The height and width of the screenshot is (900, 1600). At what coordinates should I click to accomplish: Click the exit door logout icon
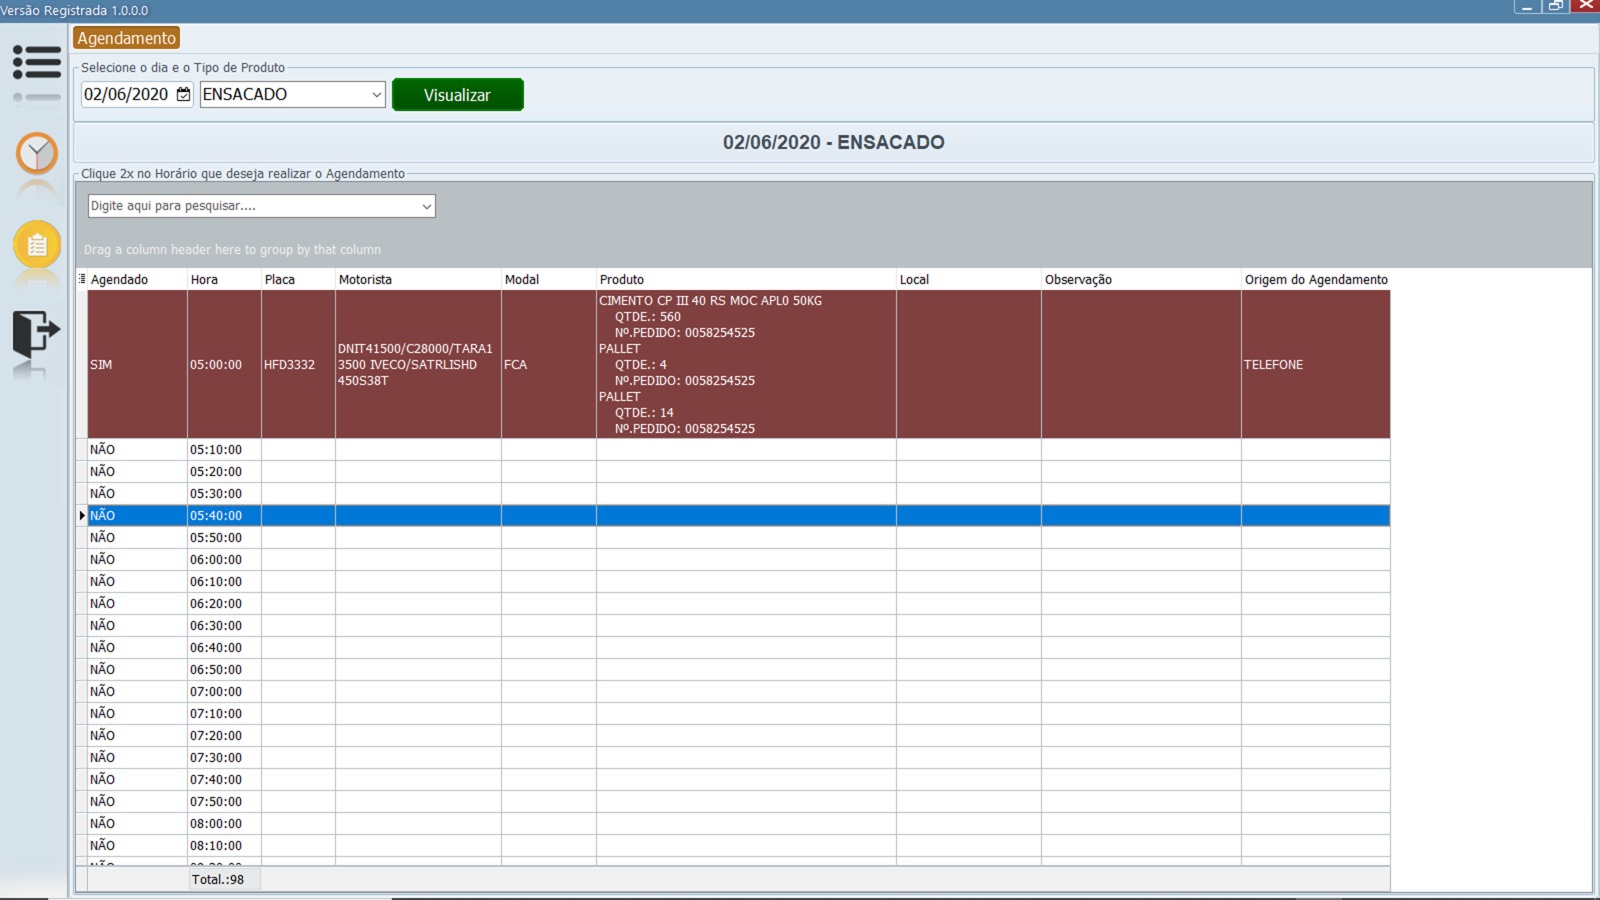[36, 332]
